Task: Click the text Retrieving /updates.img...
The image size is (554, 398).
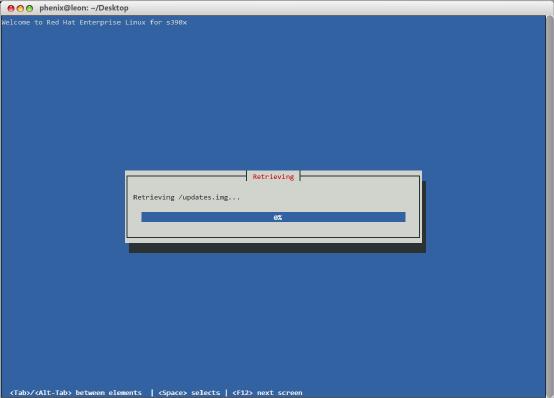Action: tap(186, 197)
